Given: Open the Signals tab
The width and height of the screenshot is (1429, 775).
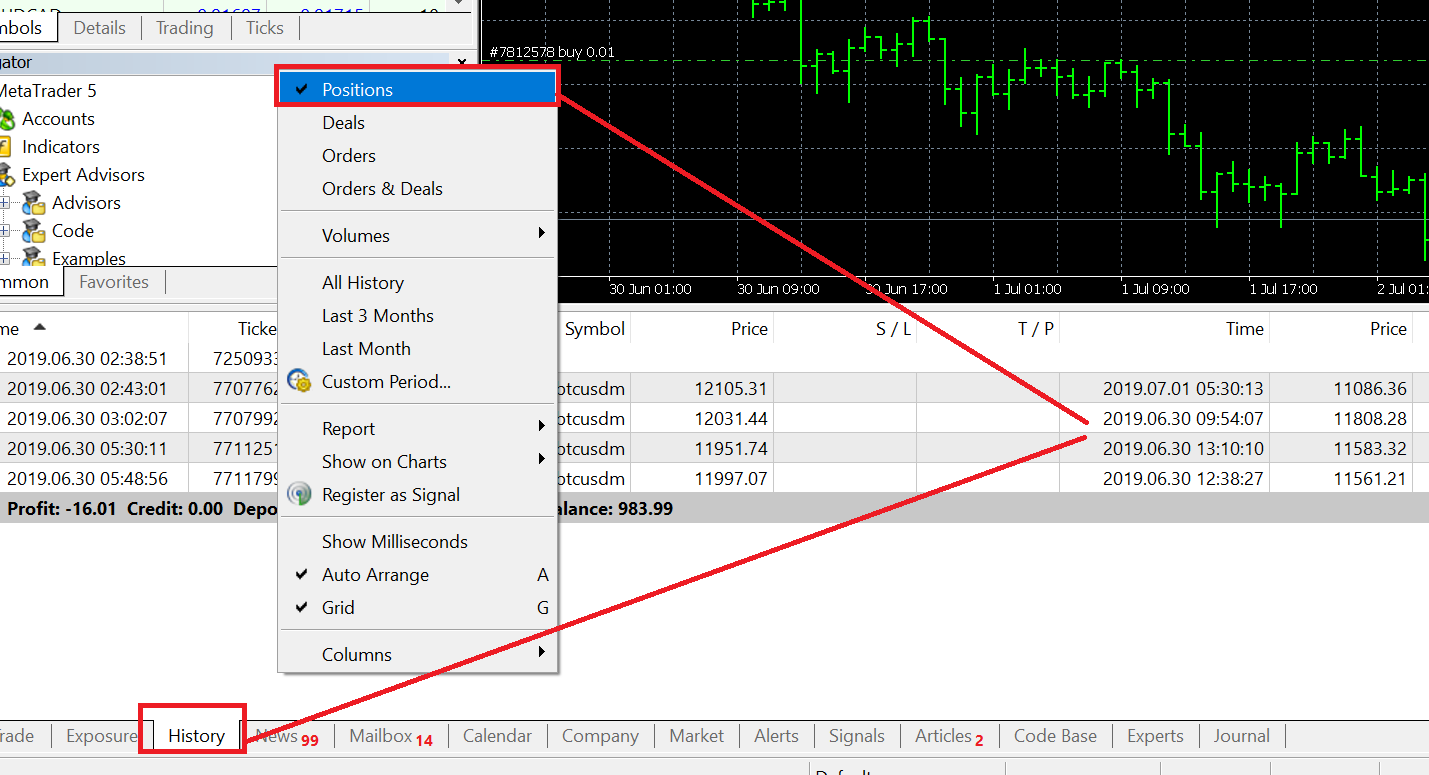Looking at the screenshot, I should 857,736.
